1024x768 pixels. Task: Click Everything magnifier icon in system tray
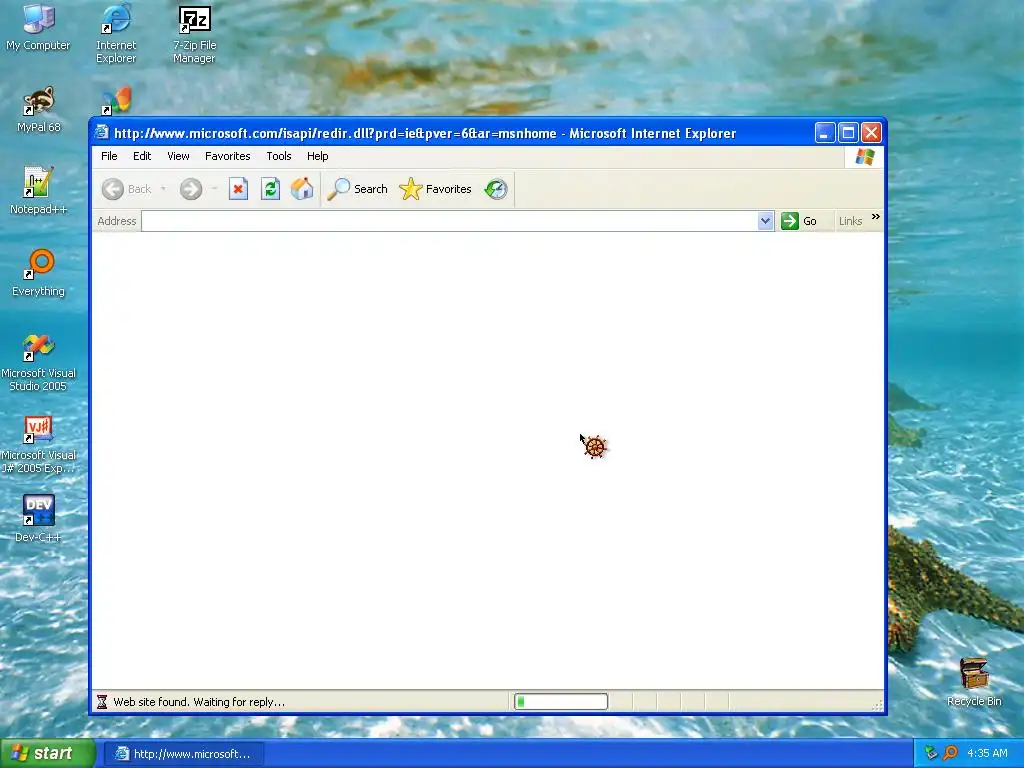pos(950,753)
